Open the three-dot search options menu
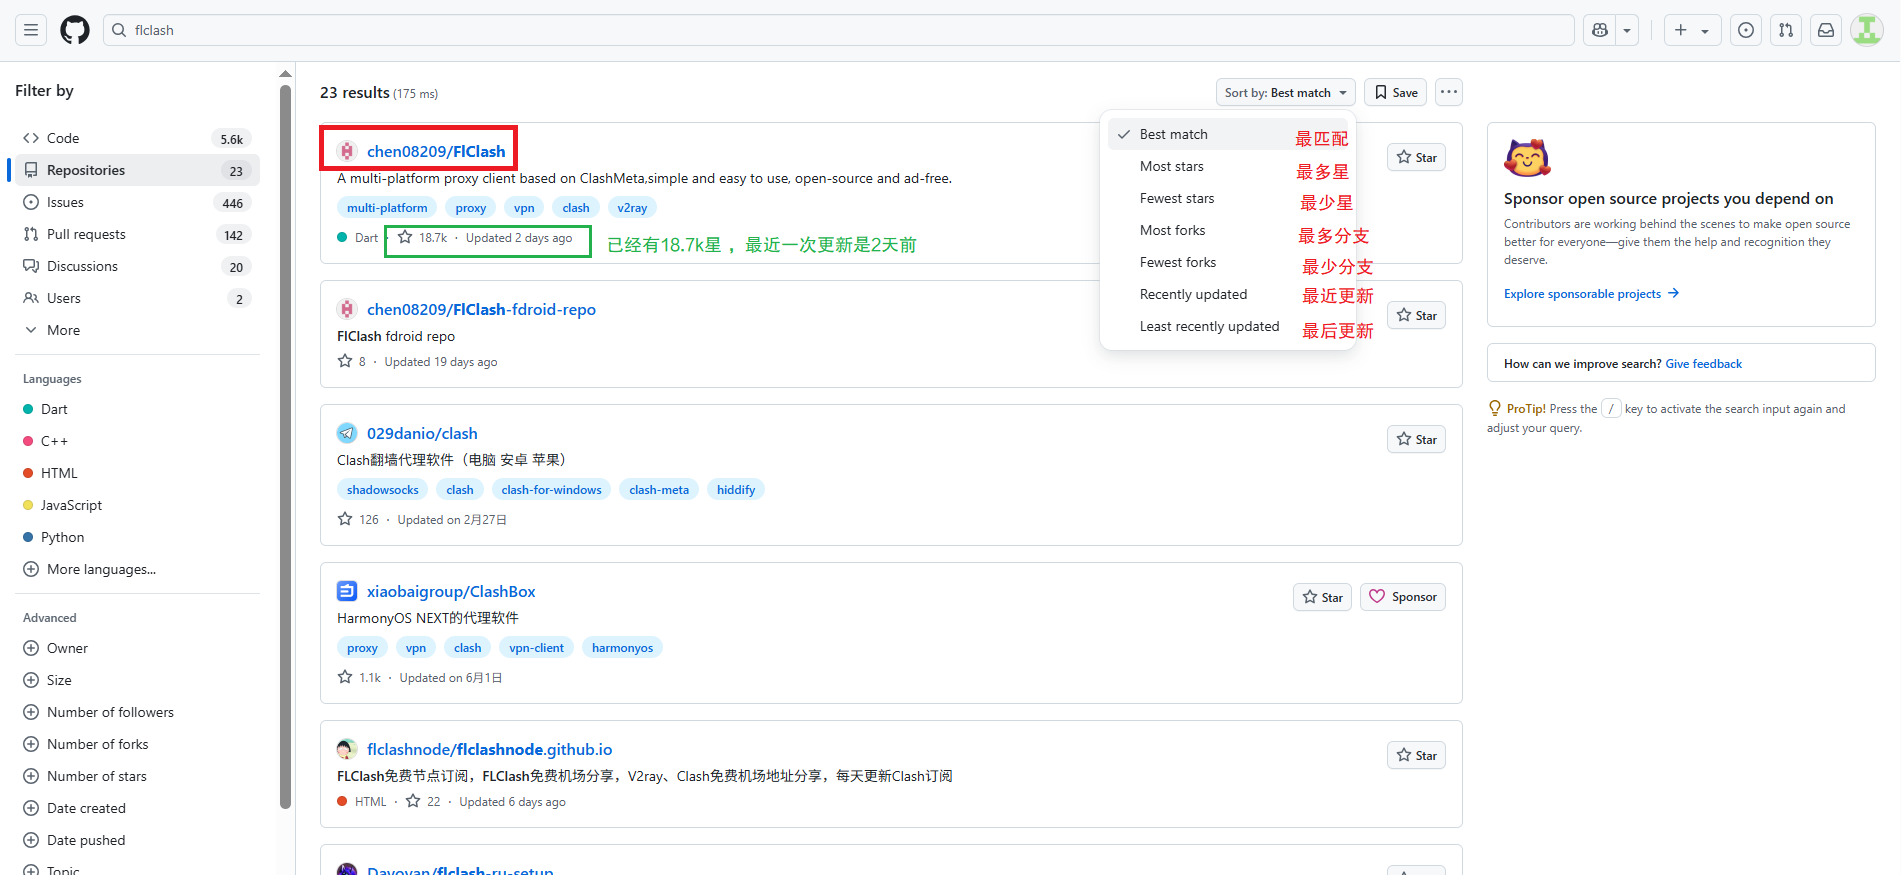The image size is (1901, 875). tap(1449, 92)
